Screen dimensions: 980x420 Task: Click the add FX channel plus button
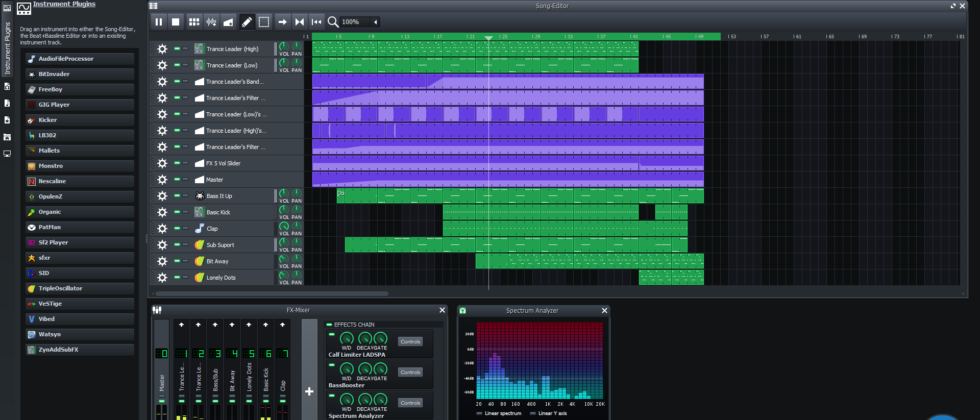pos(309,392)
